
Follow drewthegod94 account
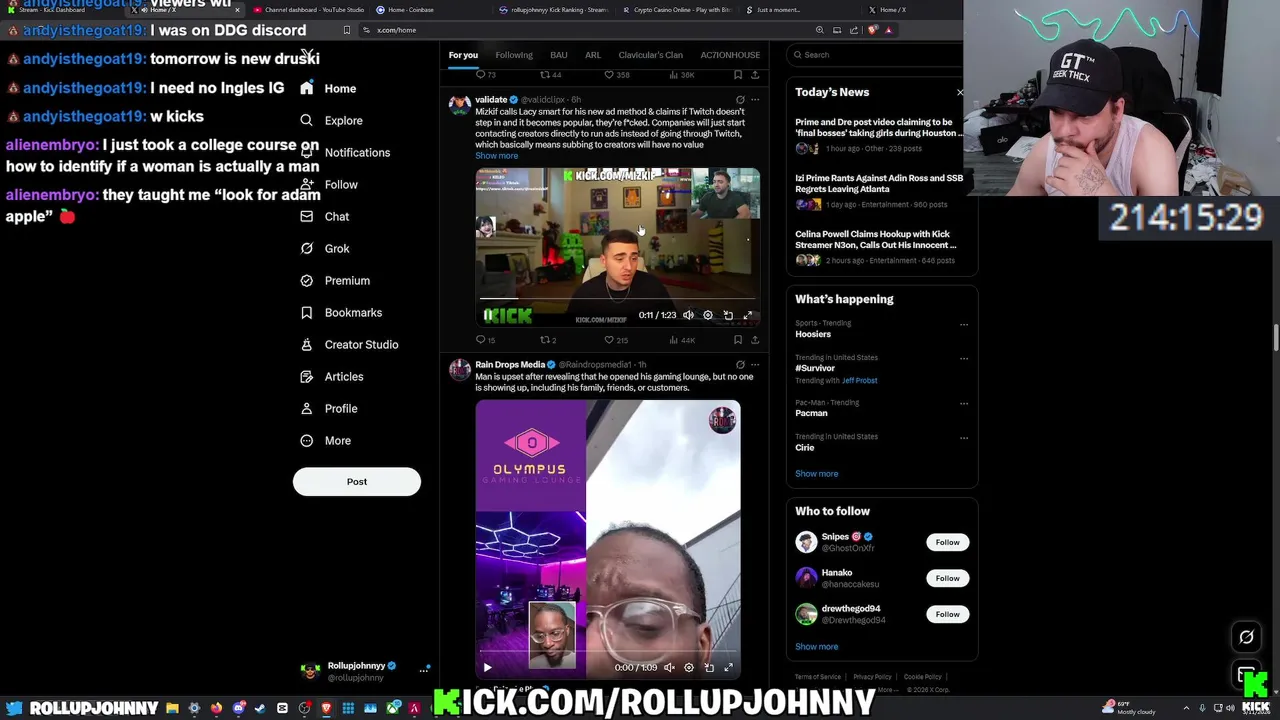pos(947,614)
